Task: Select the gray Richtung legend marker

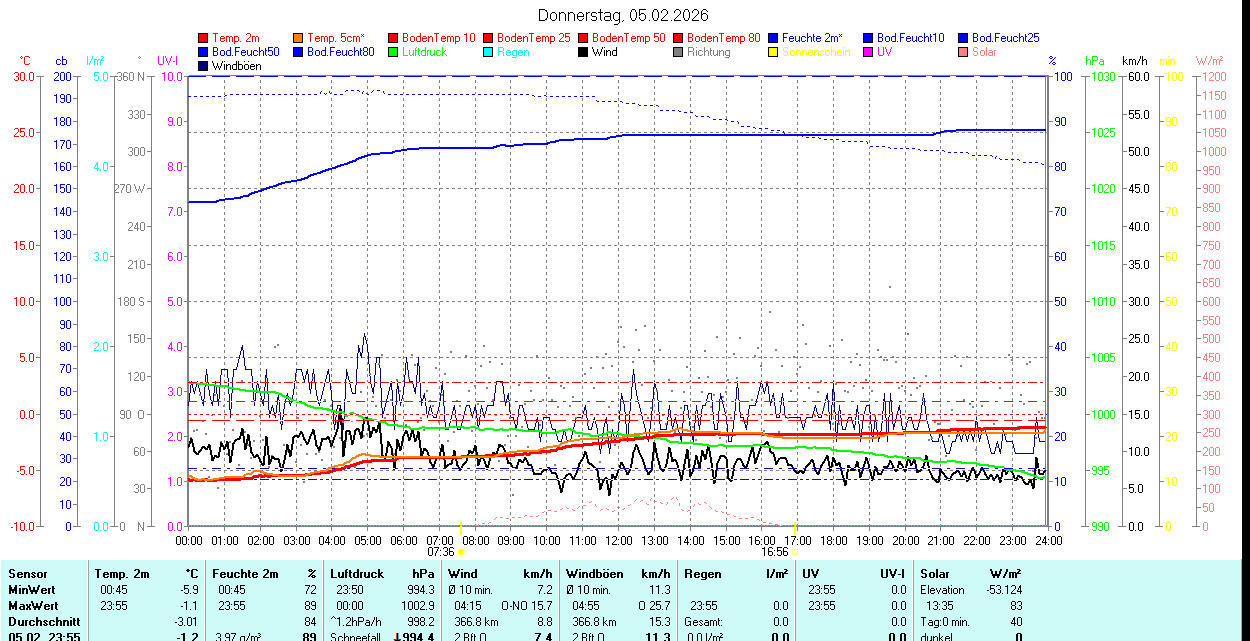Action: pyautogui.click(x=679, y=52)
